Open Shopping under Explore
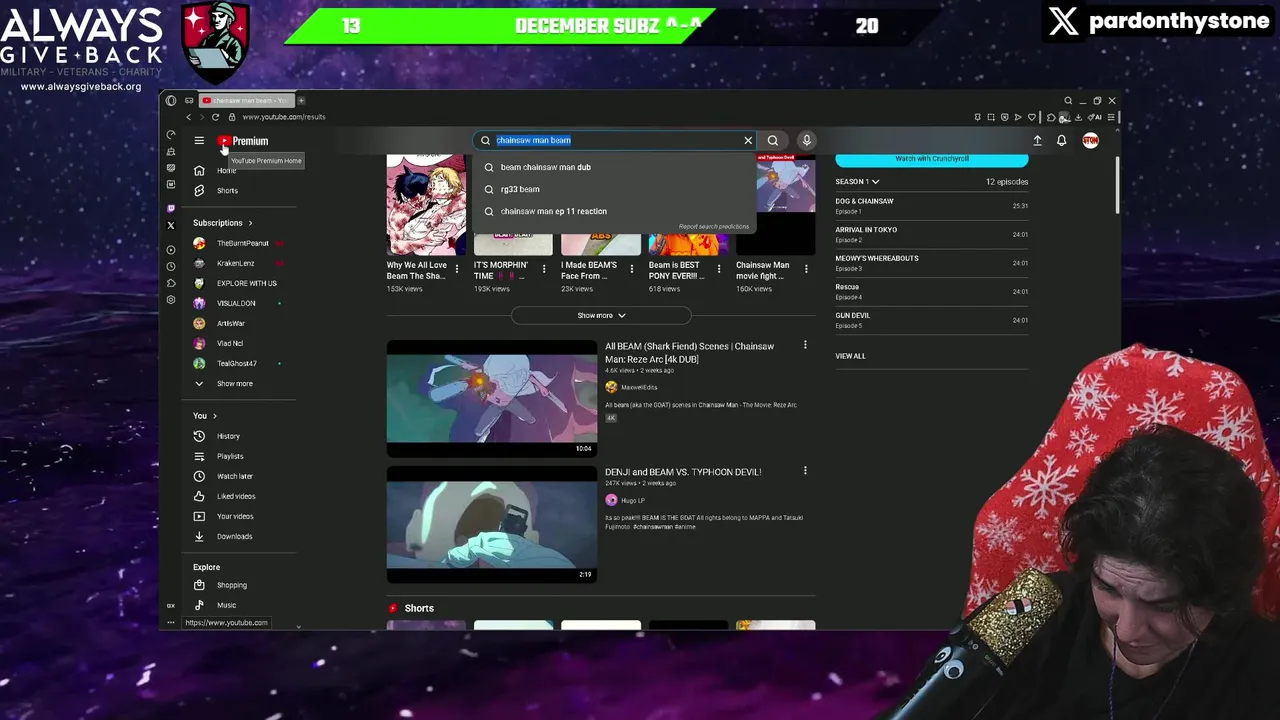Viewport: 1280px width, 720px height. (231, 585)
